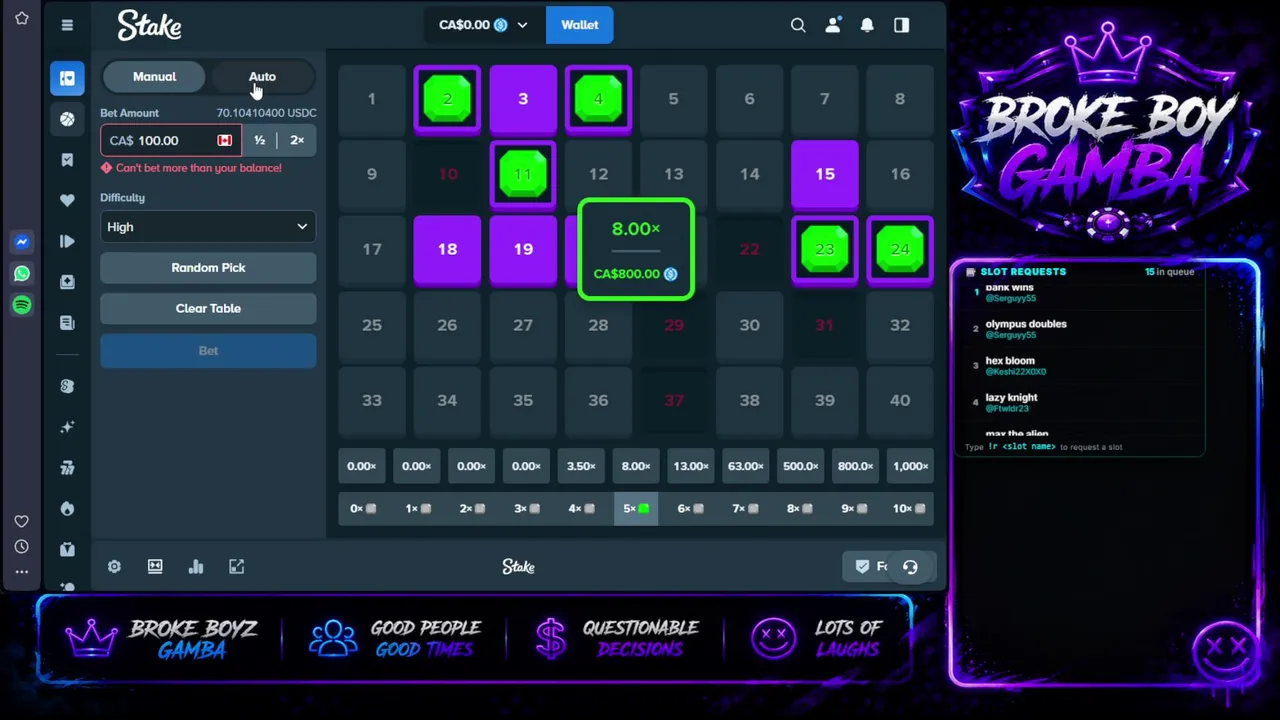Open Spotify in the browser sidebar
The width and height of the screenshot is (1280, 720).
click(22, 305)
